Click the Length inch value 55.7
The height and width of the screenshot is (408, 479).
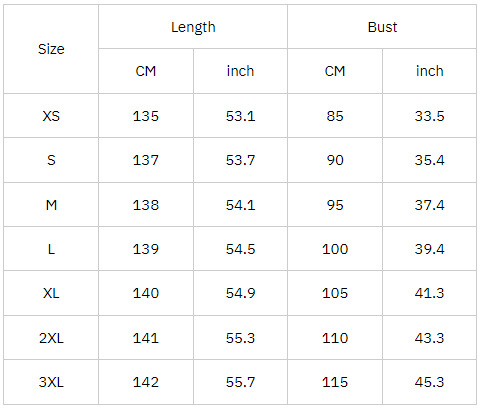(x=240, y=382)
